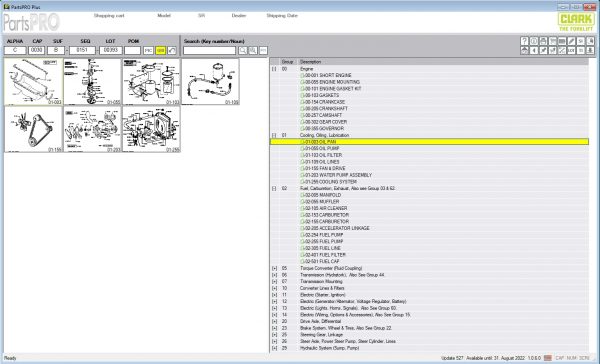
Task: Select 00-055 ENGINE MOUNTING
Action: 332,82
